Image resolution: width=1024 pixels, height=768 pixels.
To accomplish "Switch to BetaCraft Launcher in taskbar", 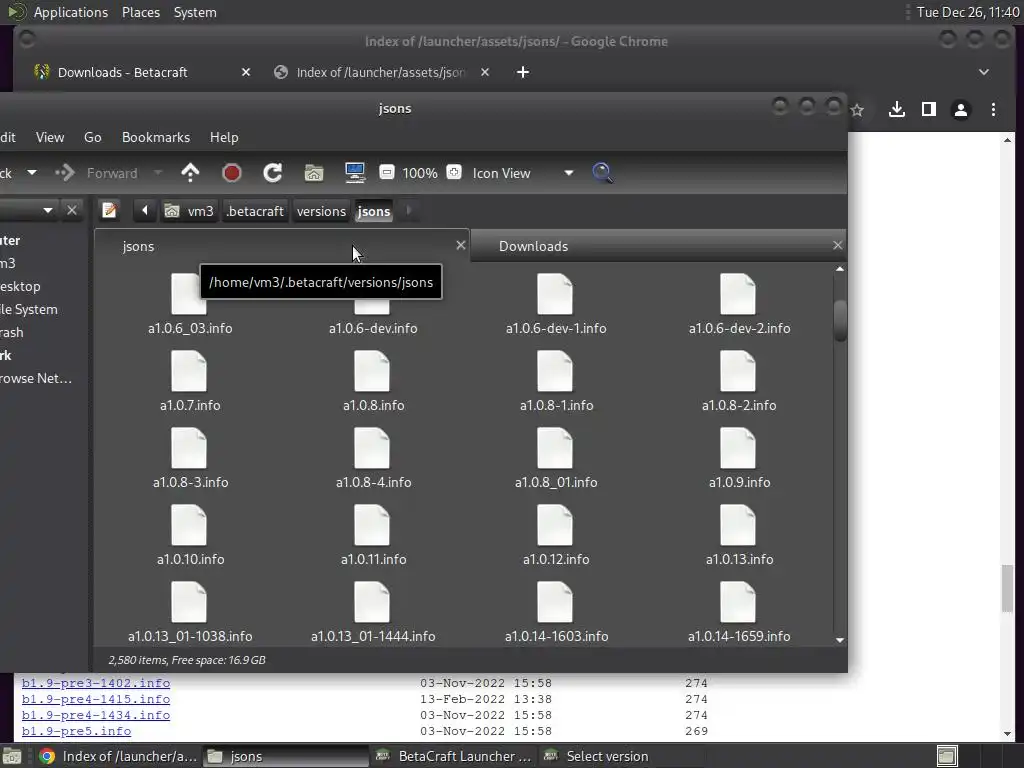I will 454,756.
